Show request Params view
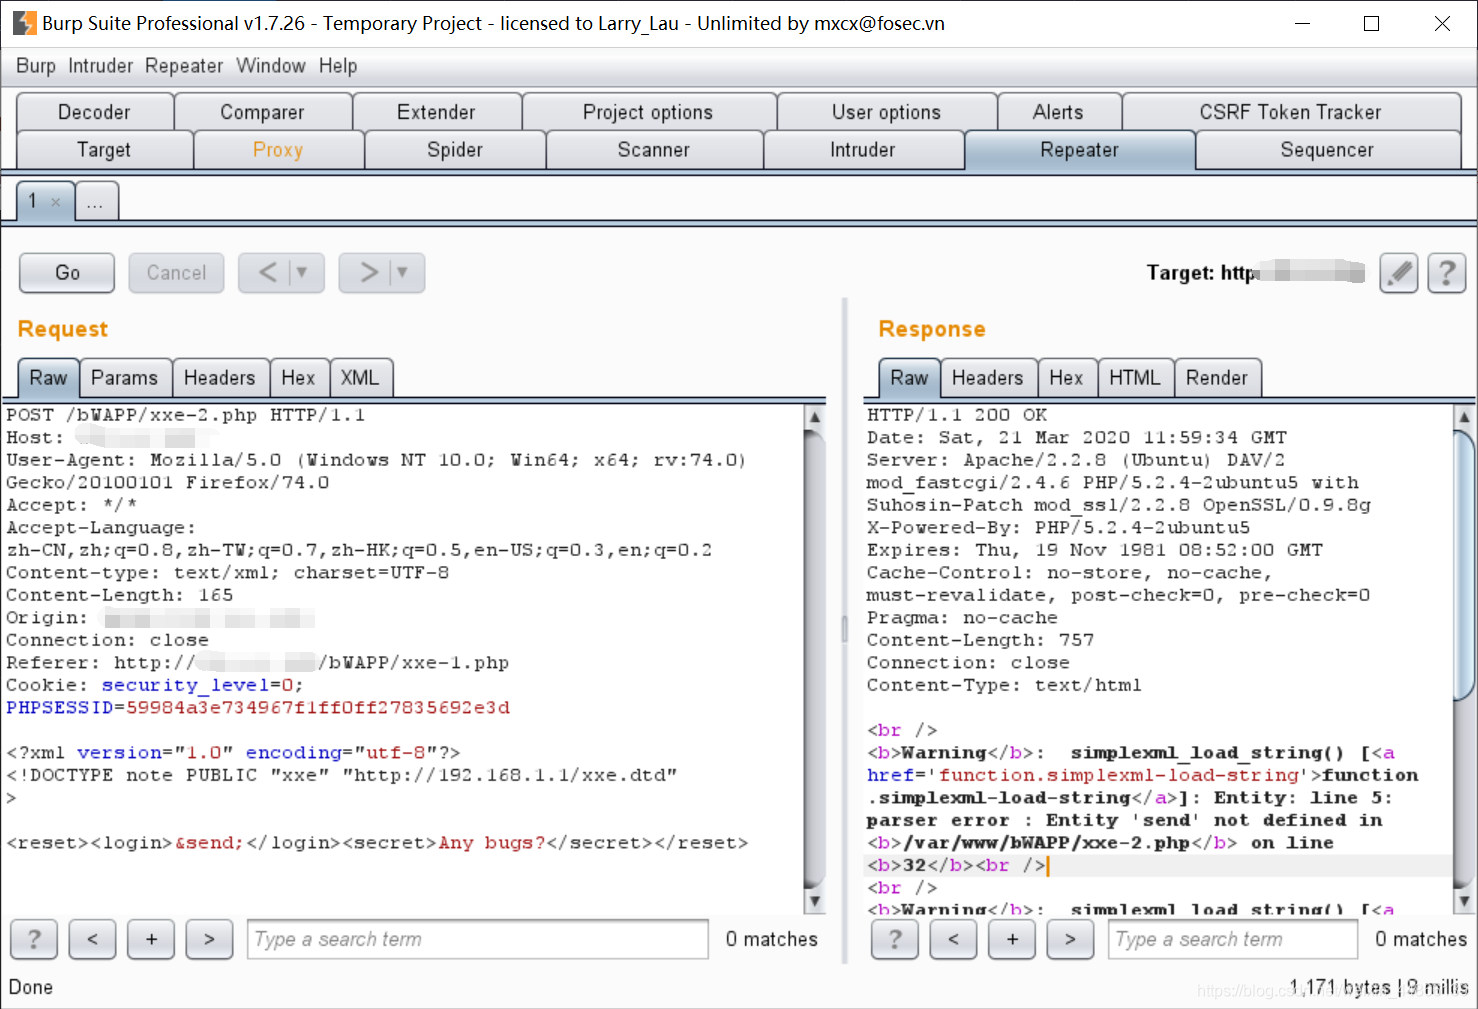 tap(125, 378)
